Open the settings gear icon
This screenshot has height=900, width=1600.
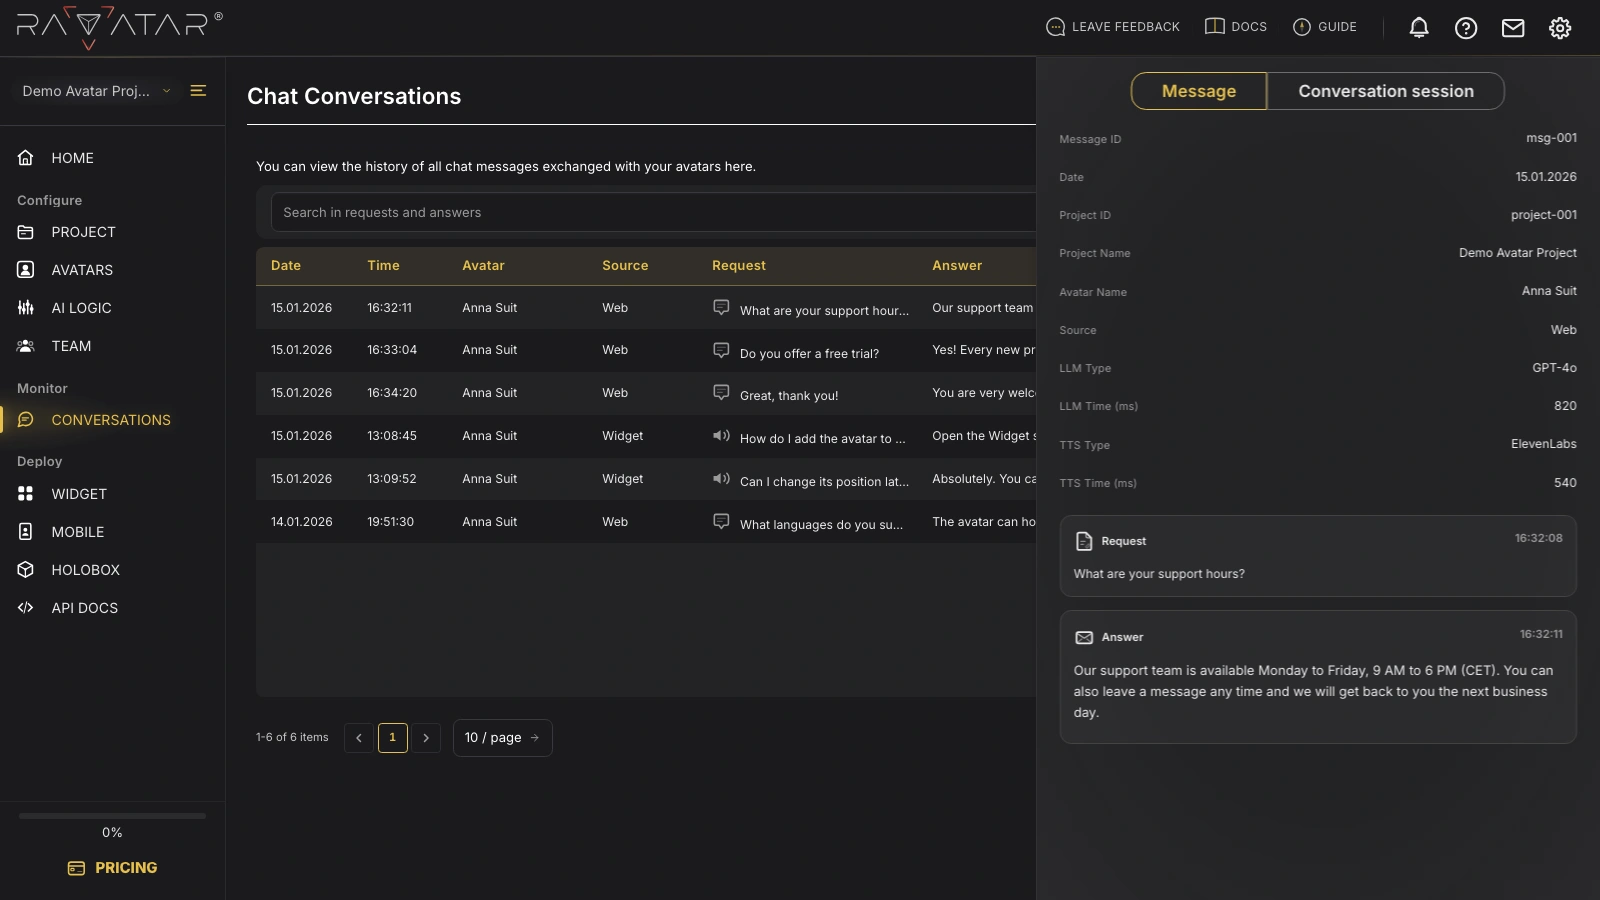tap(1560, 28)
